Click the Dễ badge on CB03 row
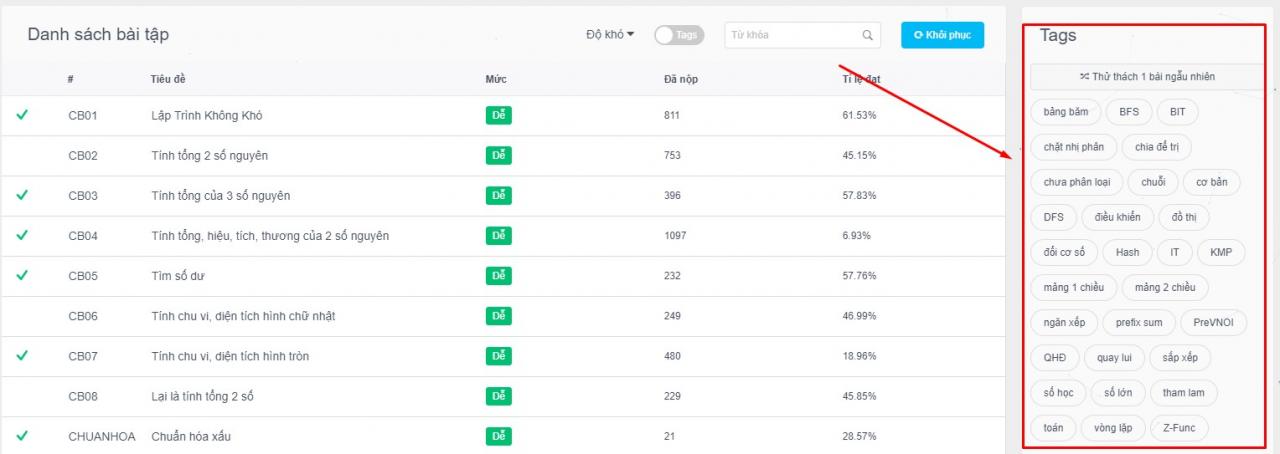This screenshot has width=1280, height=454. click(498, 196)
